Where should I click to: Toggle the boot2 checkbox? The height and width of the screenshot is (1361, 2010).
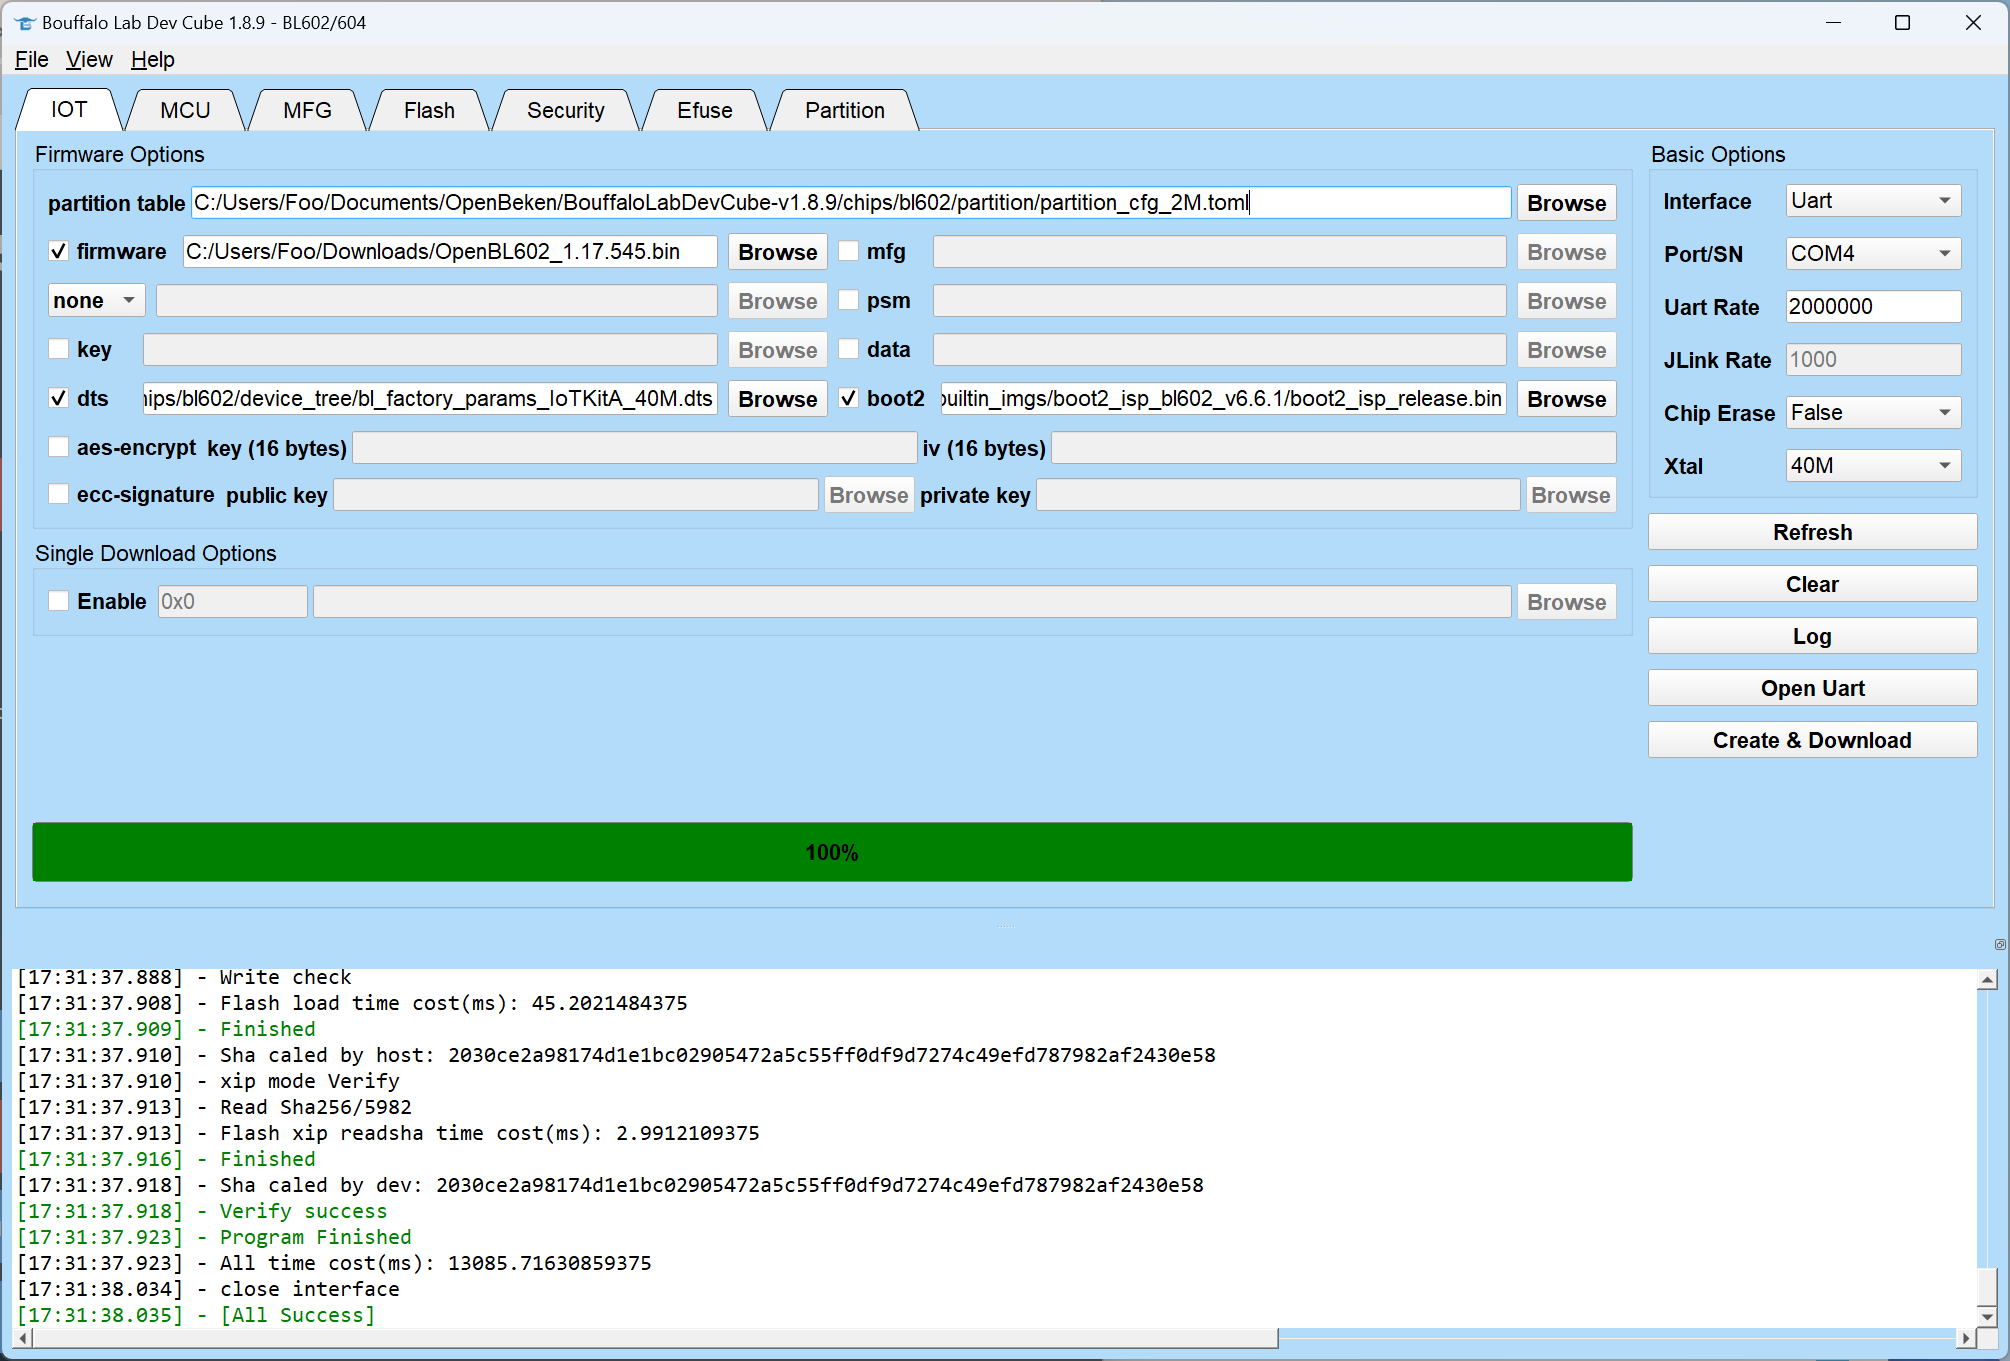pyautogui.click(x=849, y=398)
